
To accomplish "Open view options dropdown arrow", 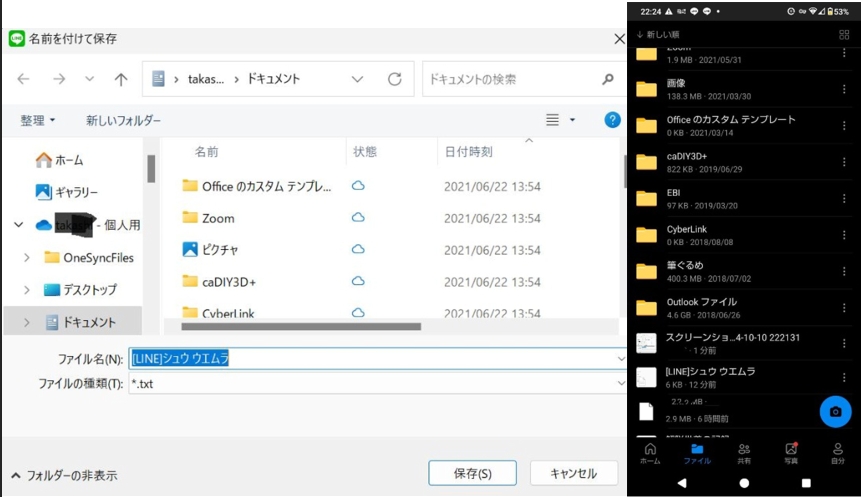I will pos(572,119).
